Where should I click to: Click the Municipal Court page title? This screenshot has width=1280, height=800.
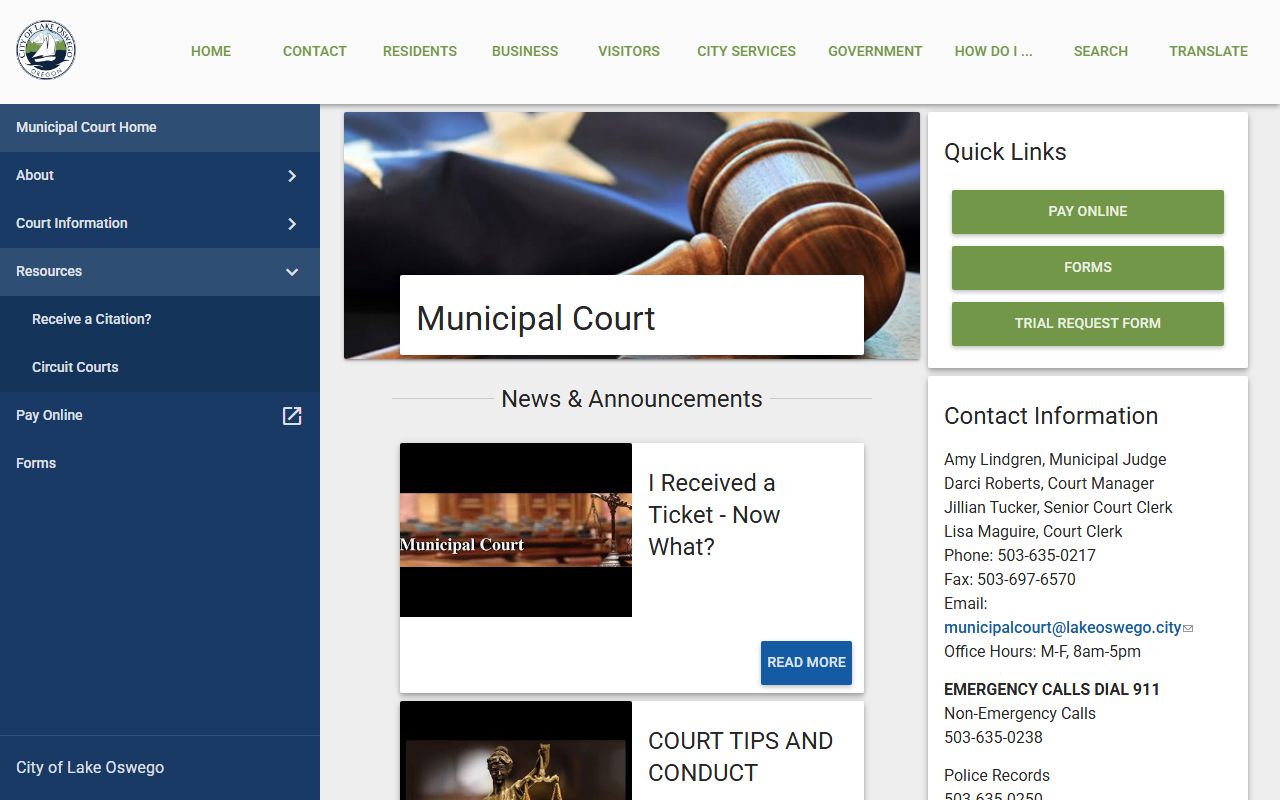point(536,319)
